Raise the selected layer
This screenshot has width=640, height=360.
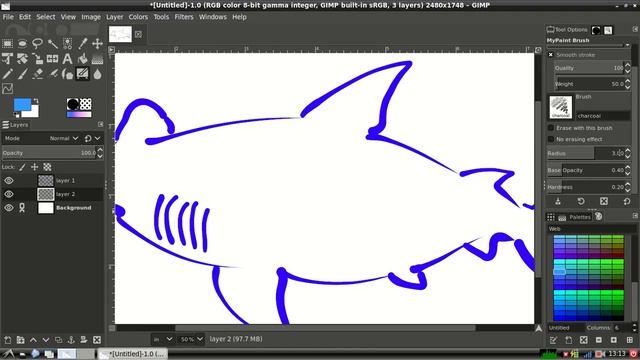33,340
